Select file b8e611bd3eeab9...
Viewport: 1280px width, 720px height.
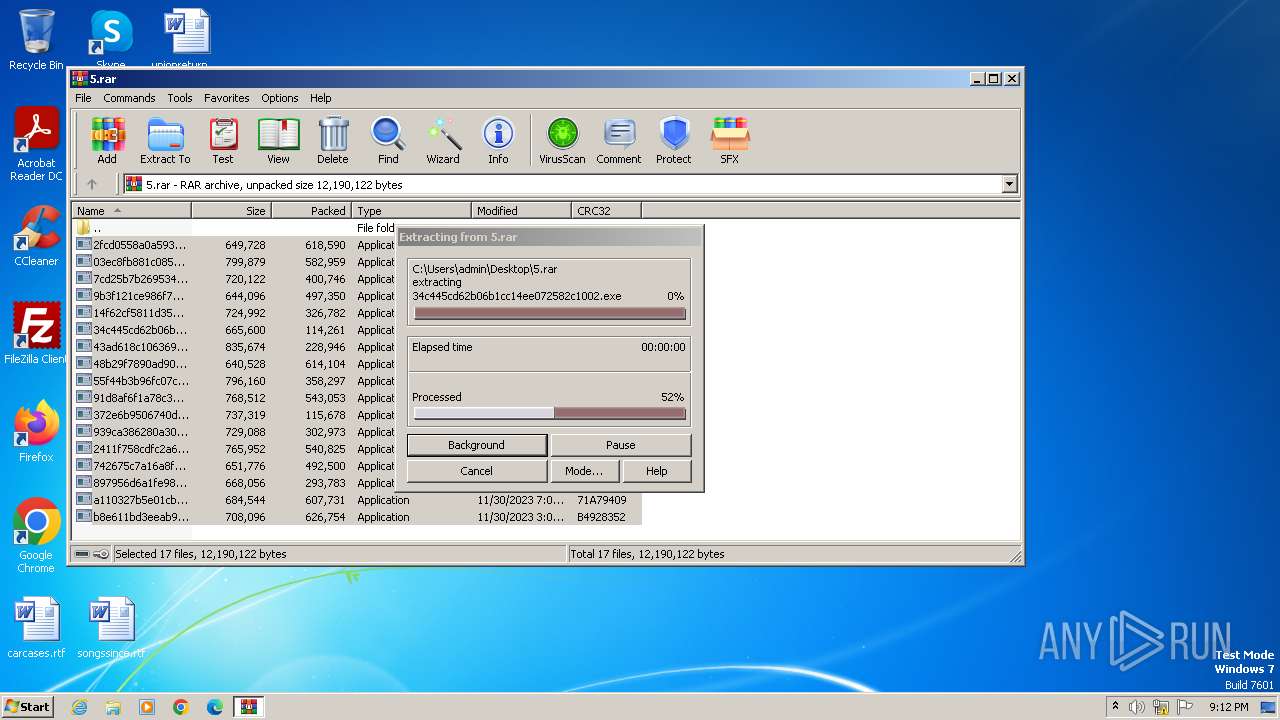(x=357, y=517)
